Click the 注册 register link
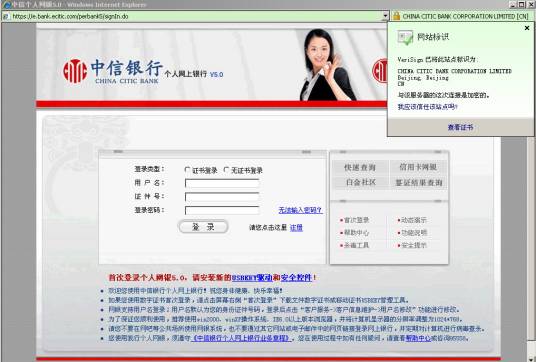This screenshot has width=536, height=362. pos(296,227)
